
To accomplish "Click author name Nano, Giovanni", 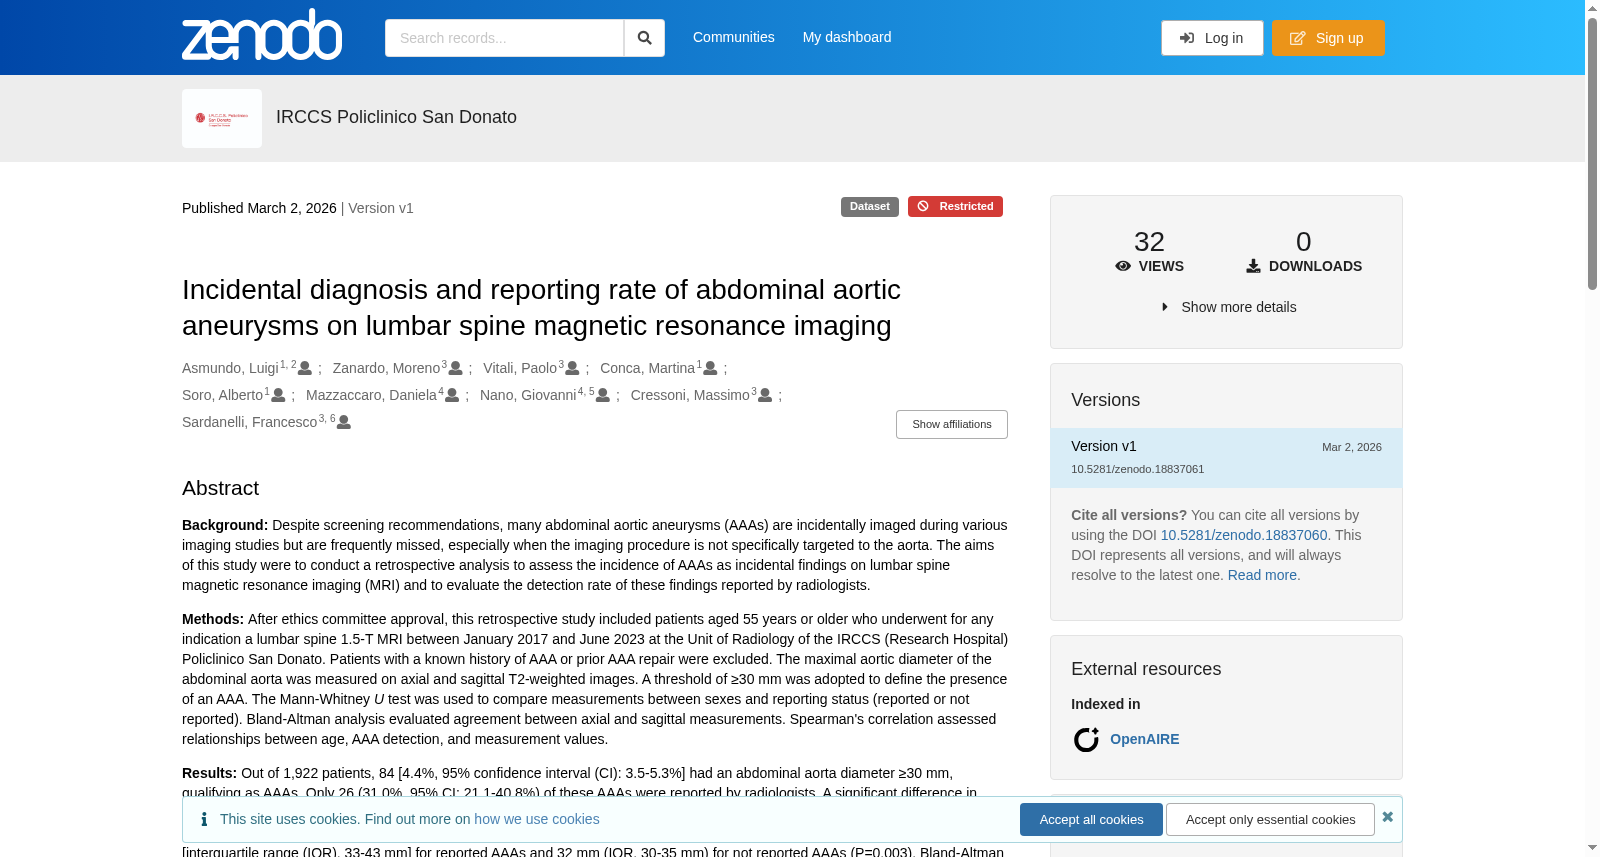I will [528, 395].
